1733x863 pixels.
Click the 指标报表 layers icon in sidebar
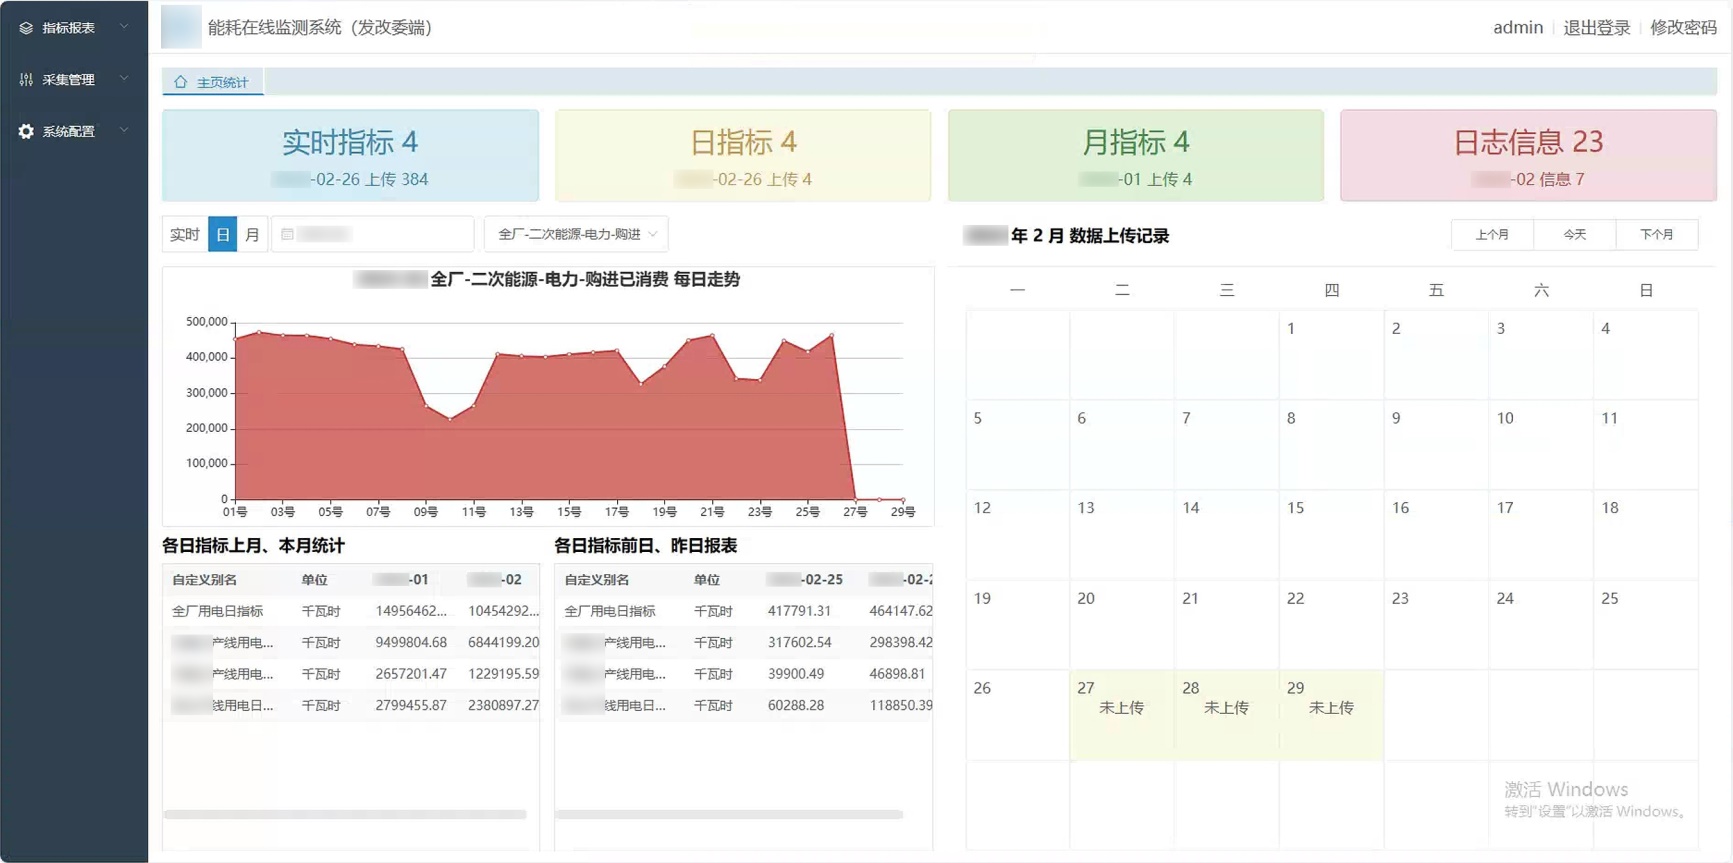pos(26,28)
